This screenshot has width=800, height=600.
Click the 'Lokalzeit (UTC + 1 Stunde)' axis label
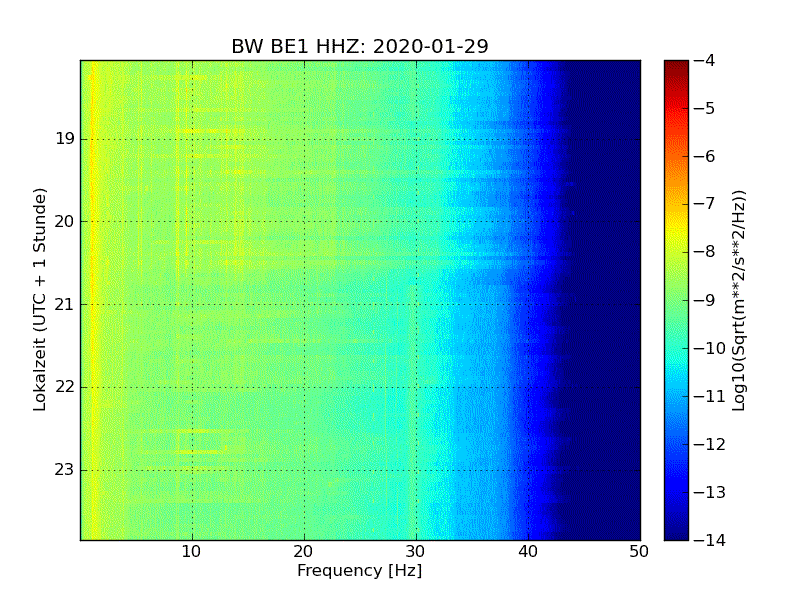coord(40,299)
